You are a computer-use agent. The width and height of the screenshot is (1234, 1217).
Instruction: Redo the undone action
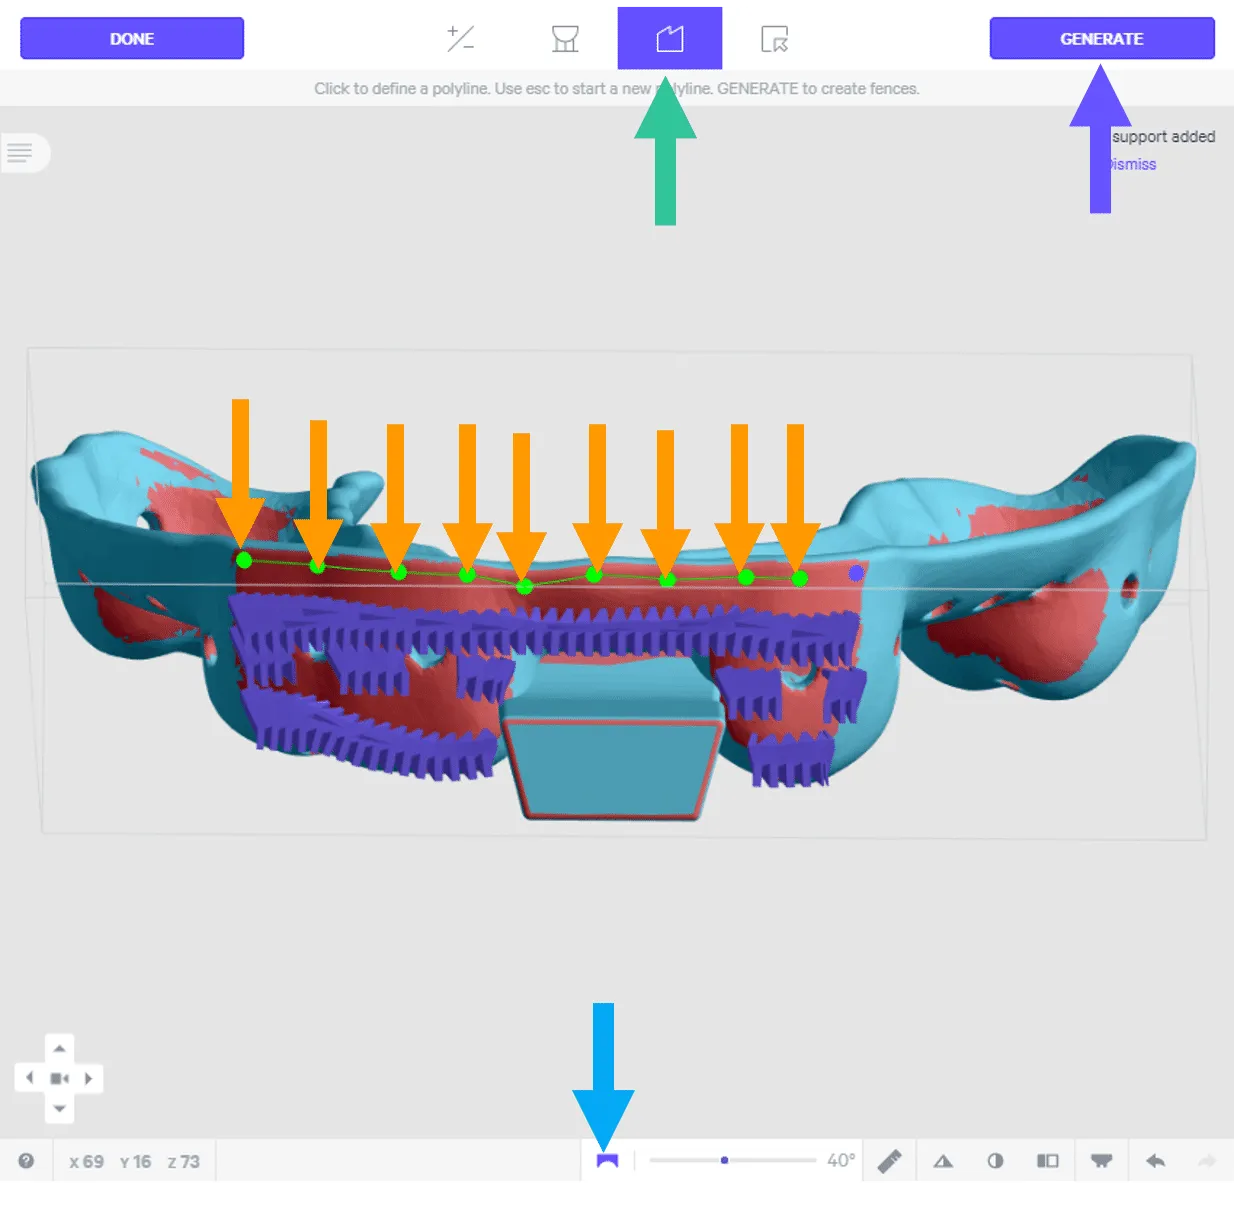pyautogui.click(x=1207, y=1161)
